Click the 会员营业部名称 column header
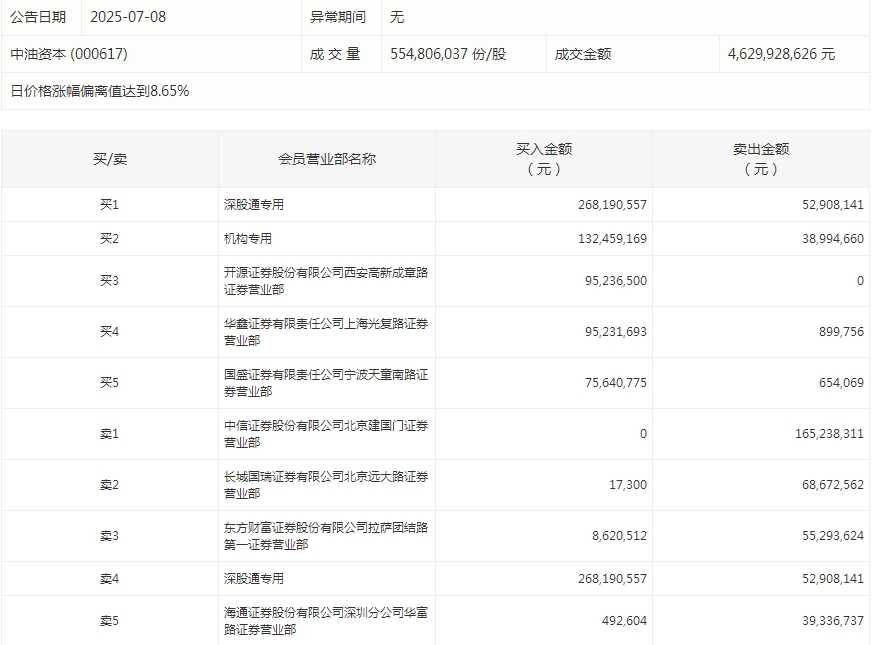This screenshot has height=645, width=874. point(327,159)
